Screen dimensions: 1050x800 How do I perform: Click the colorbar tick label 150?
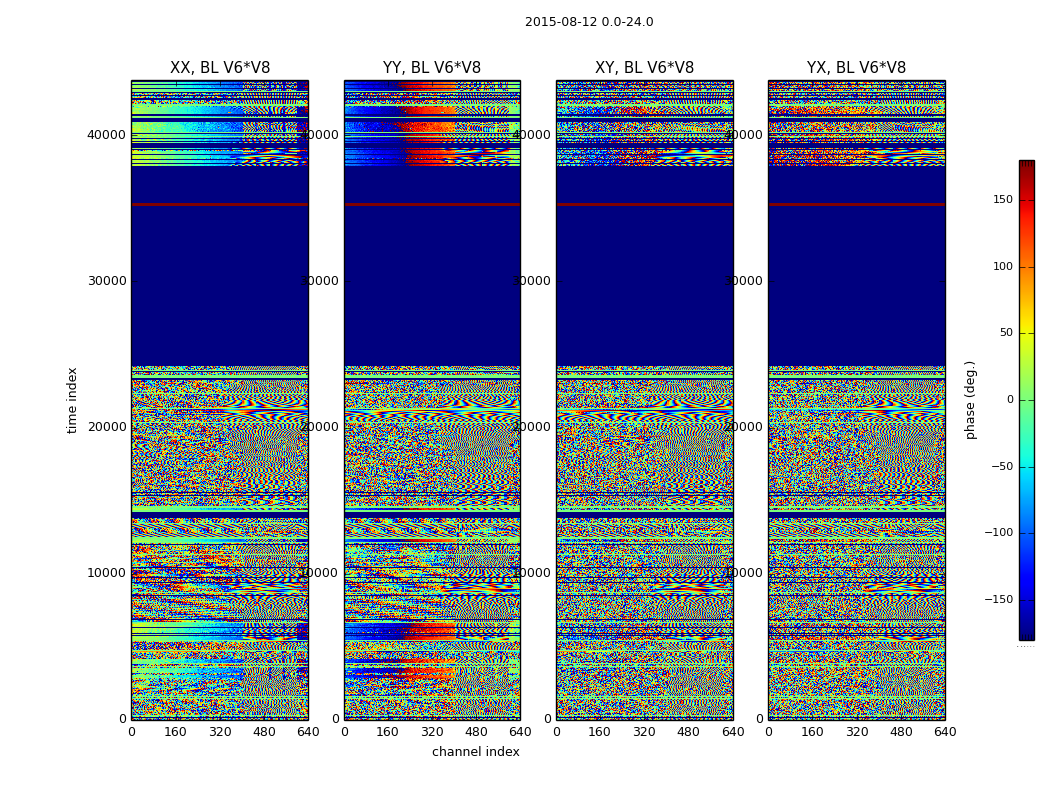(1003, 199)
